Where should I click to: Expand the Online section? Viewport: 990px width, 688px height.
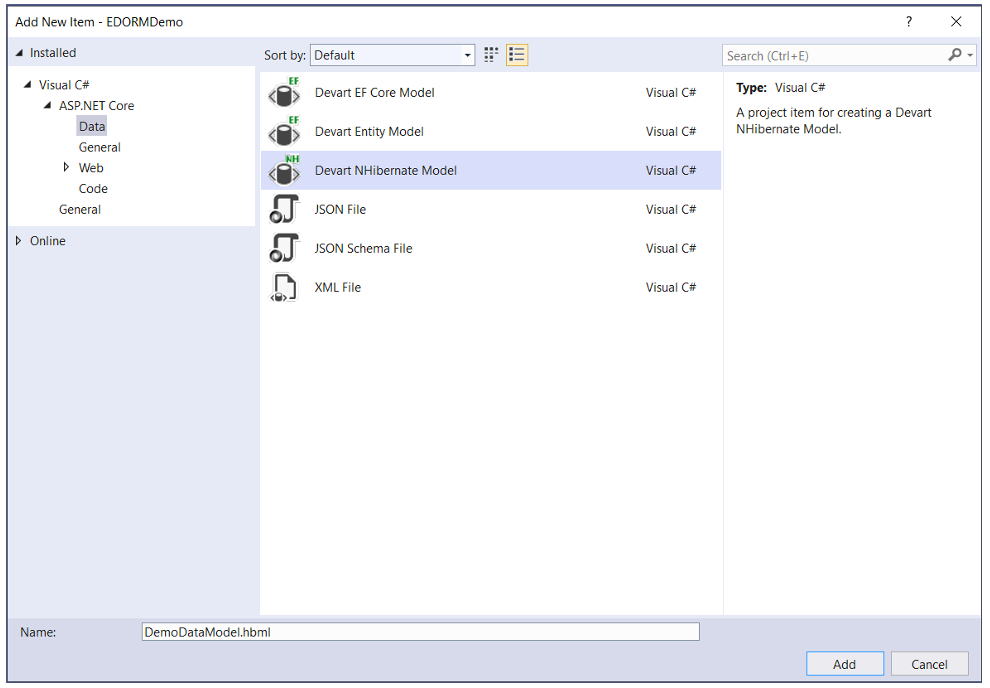[x=19, y=241]
